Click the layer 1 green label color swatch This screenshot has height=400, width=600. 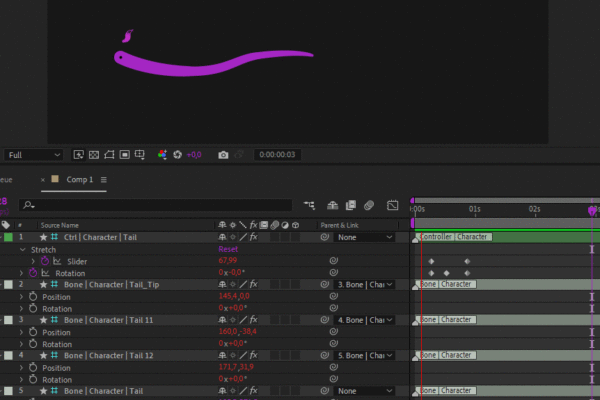(x=8, y=238)
